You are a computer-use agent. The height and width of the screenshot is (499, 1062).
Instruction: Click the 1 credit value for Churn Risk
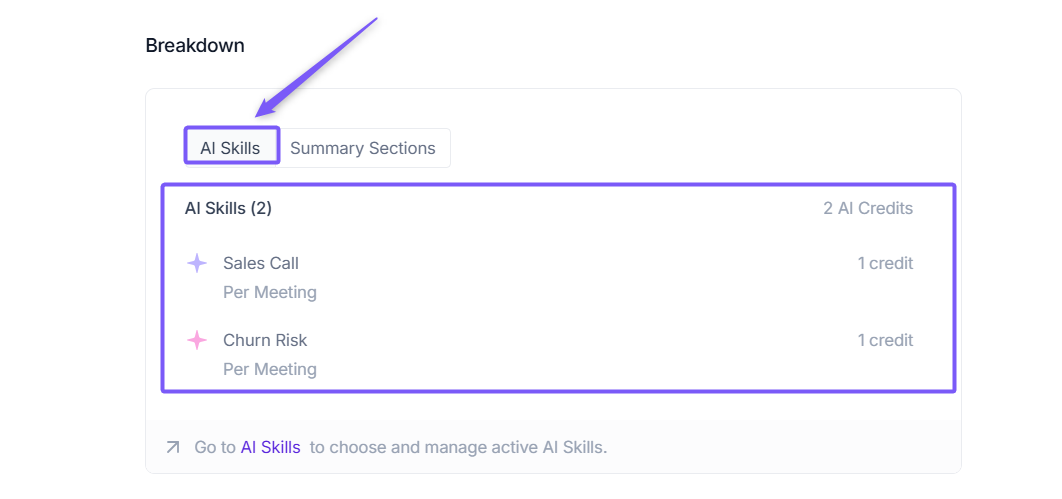pyautogui.click(x=885, y=340)
